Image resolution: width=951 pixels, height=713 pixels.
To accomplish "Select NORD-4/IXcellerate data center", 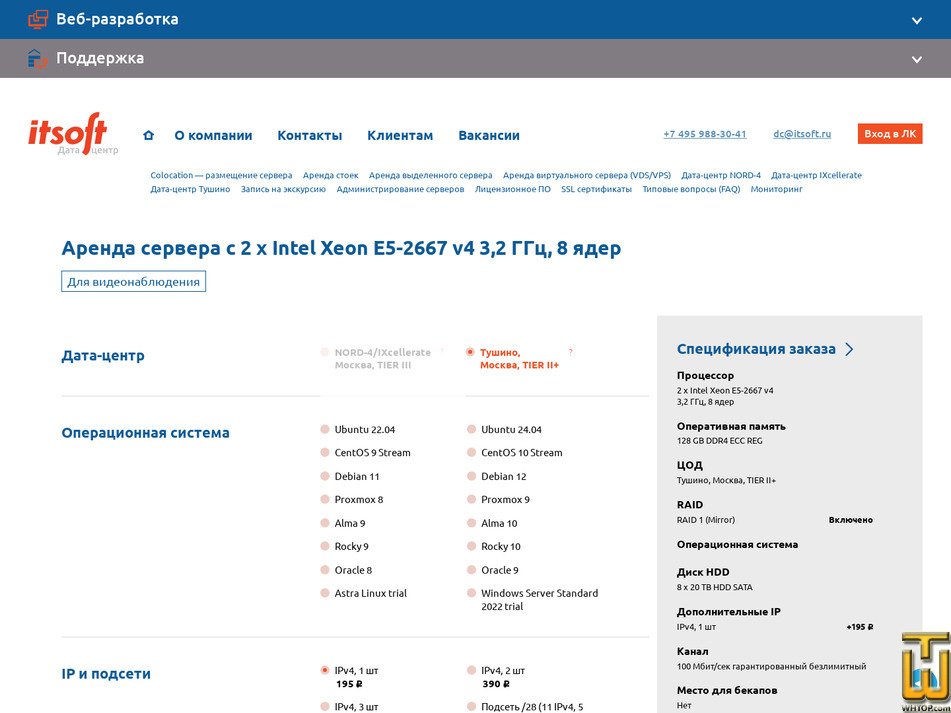I will (x=324, y=352).
